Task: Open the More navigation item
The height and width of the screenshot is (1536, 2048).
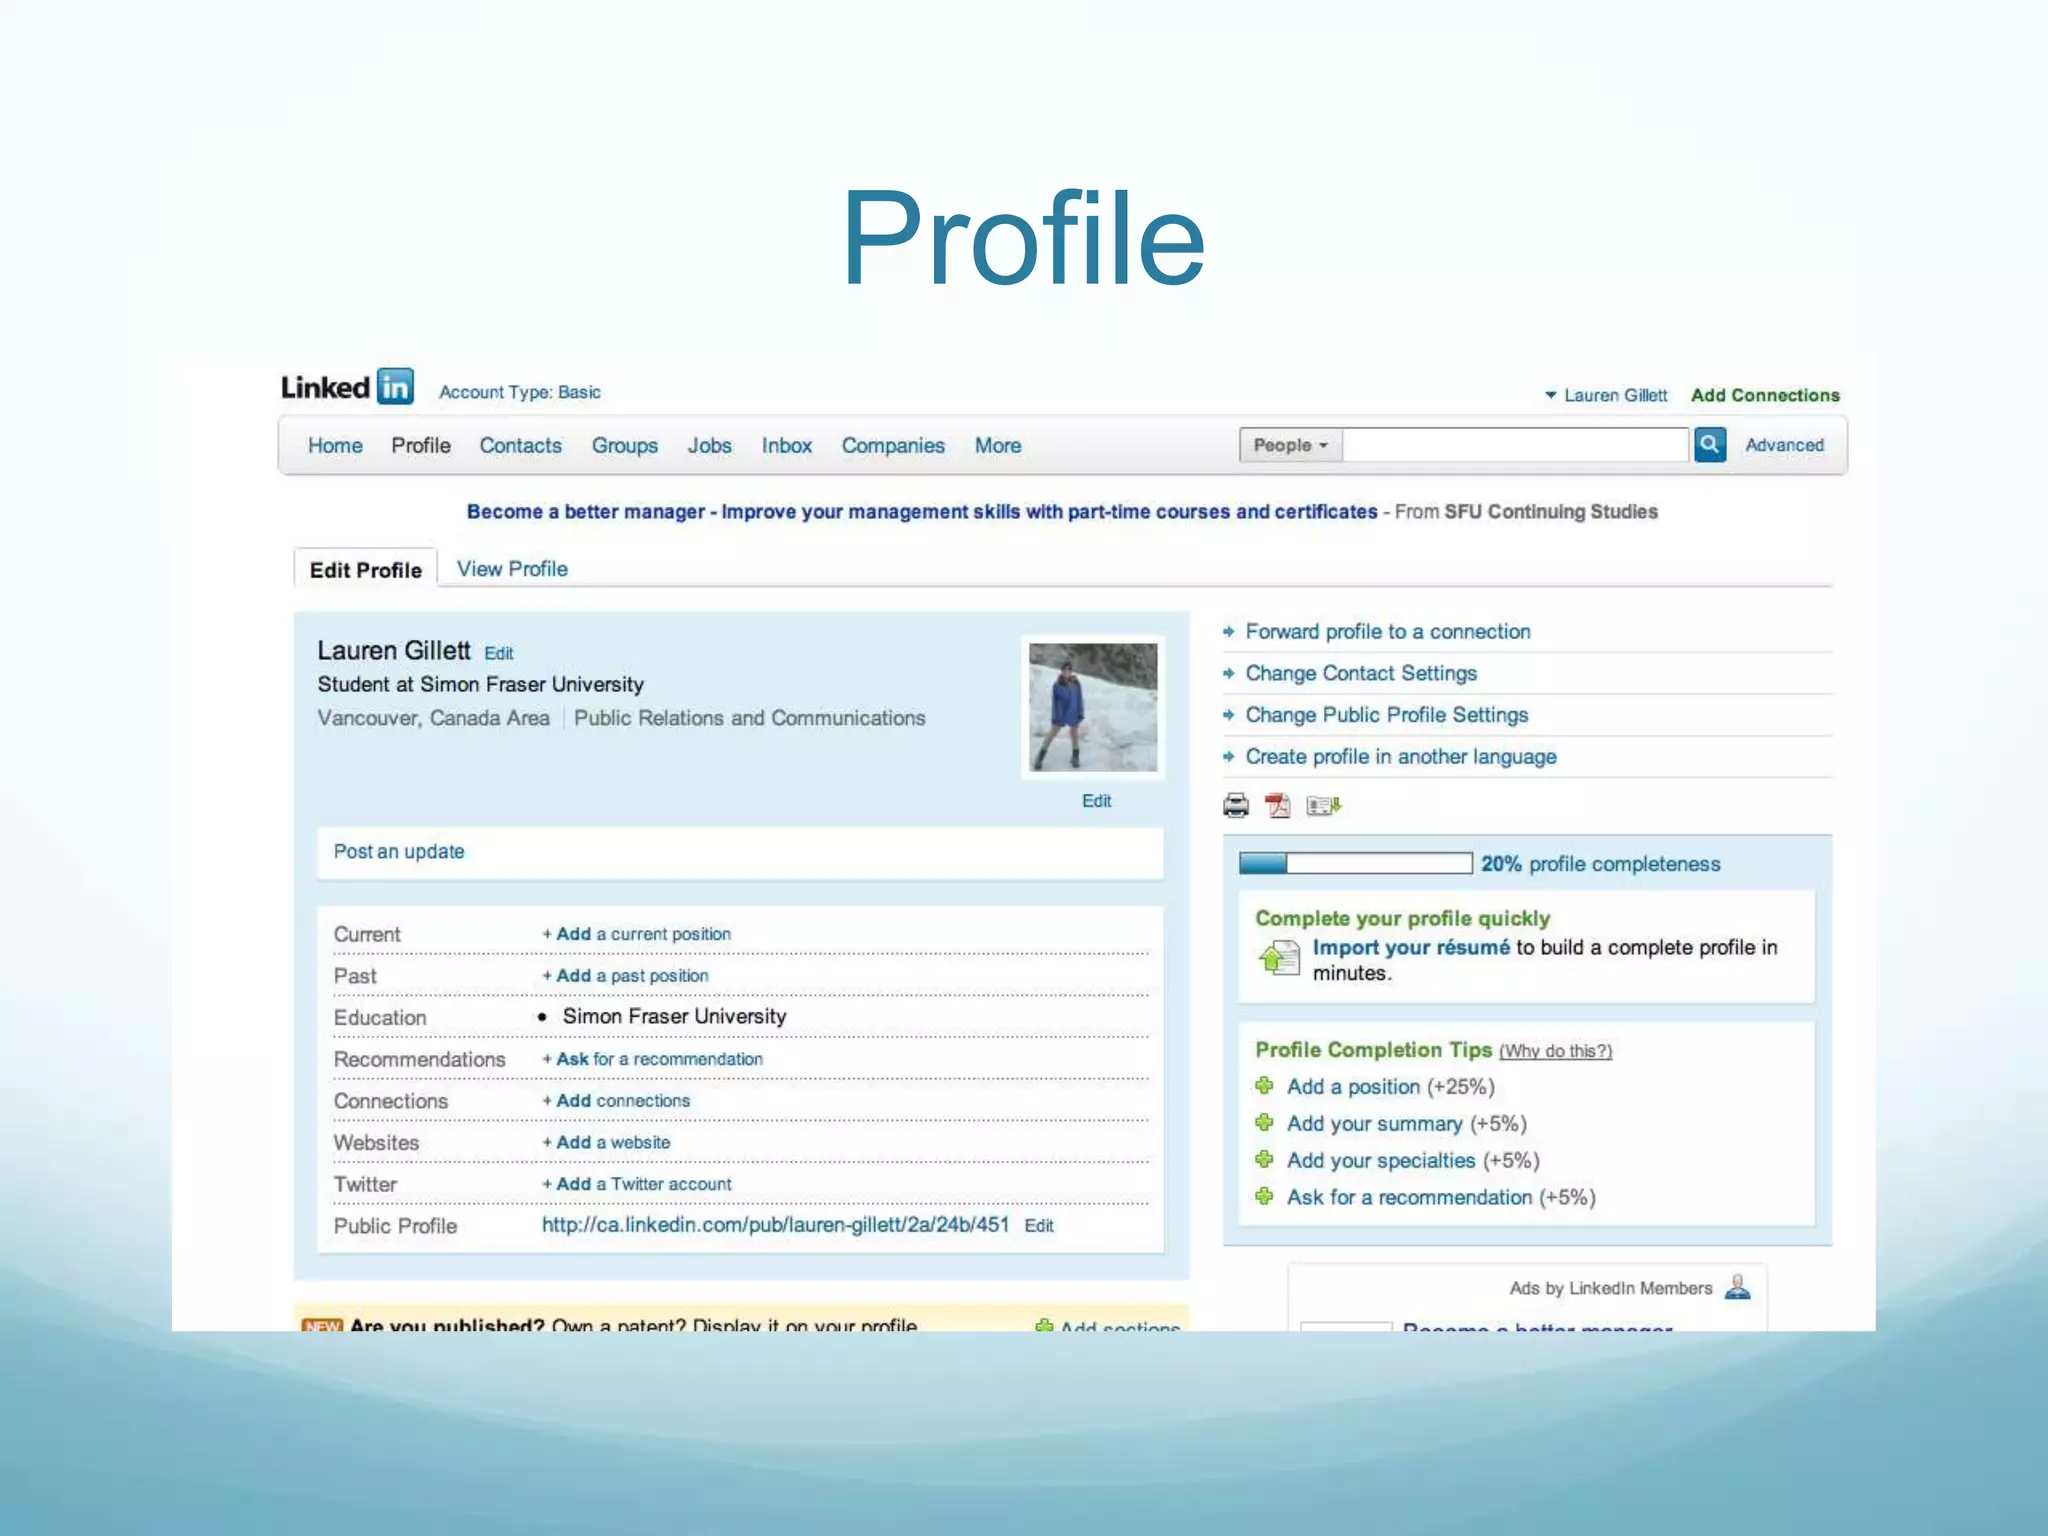Action: coord(998,445)
